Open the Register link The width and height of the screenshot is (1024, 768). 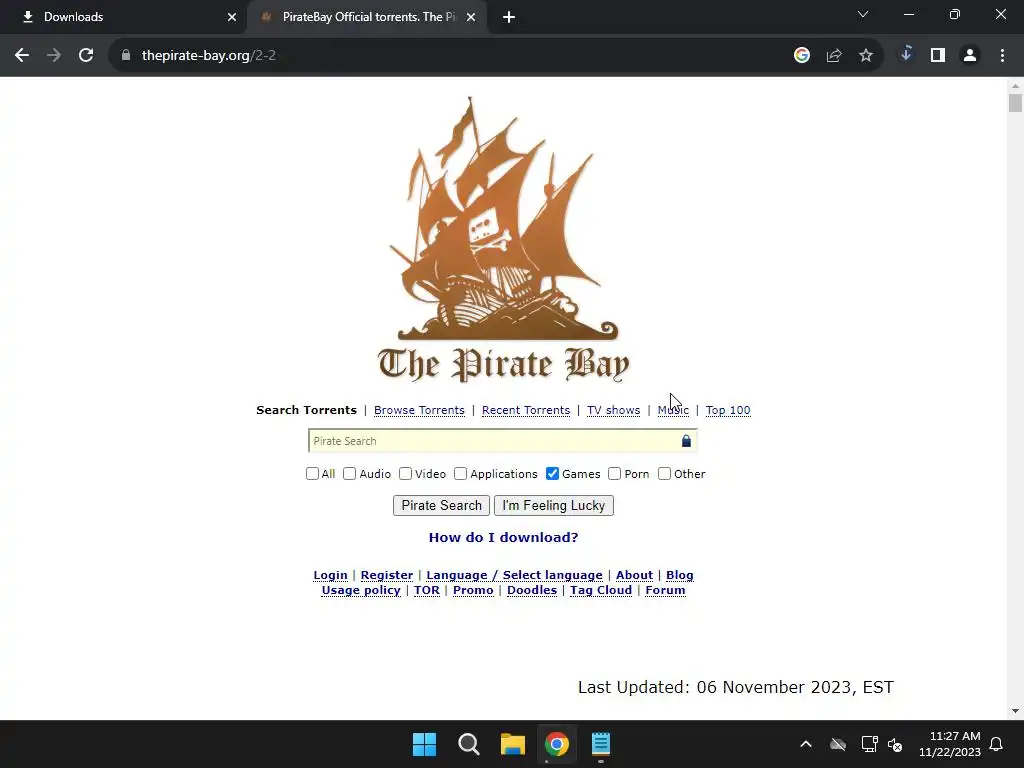pos(387,575)
